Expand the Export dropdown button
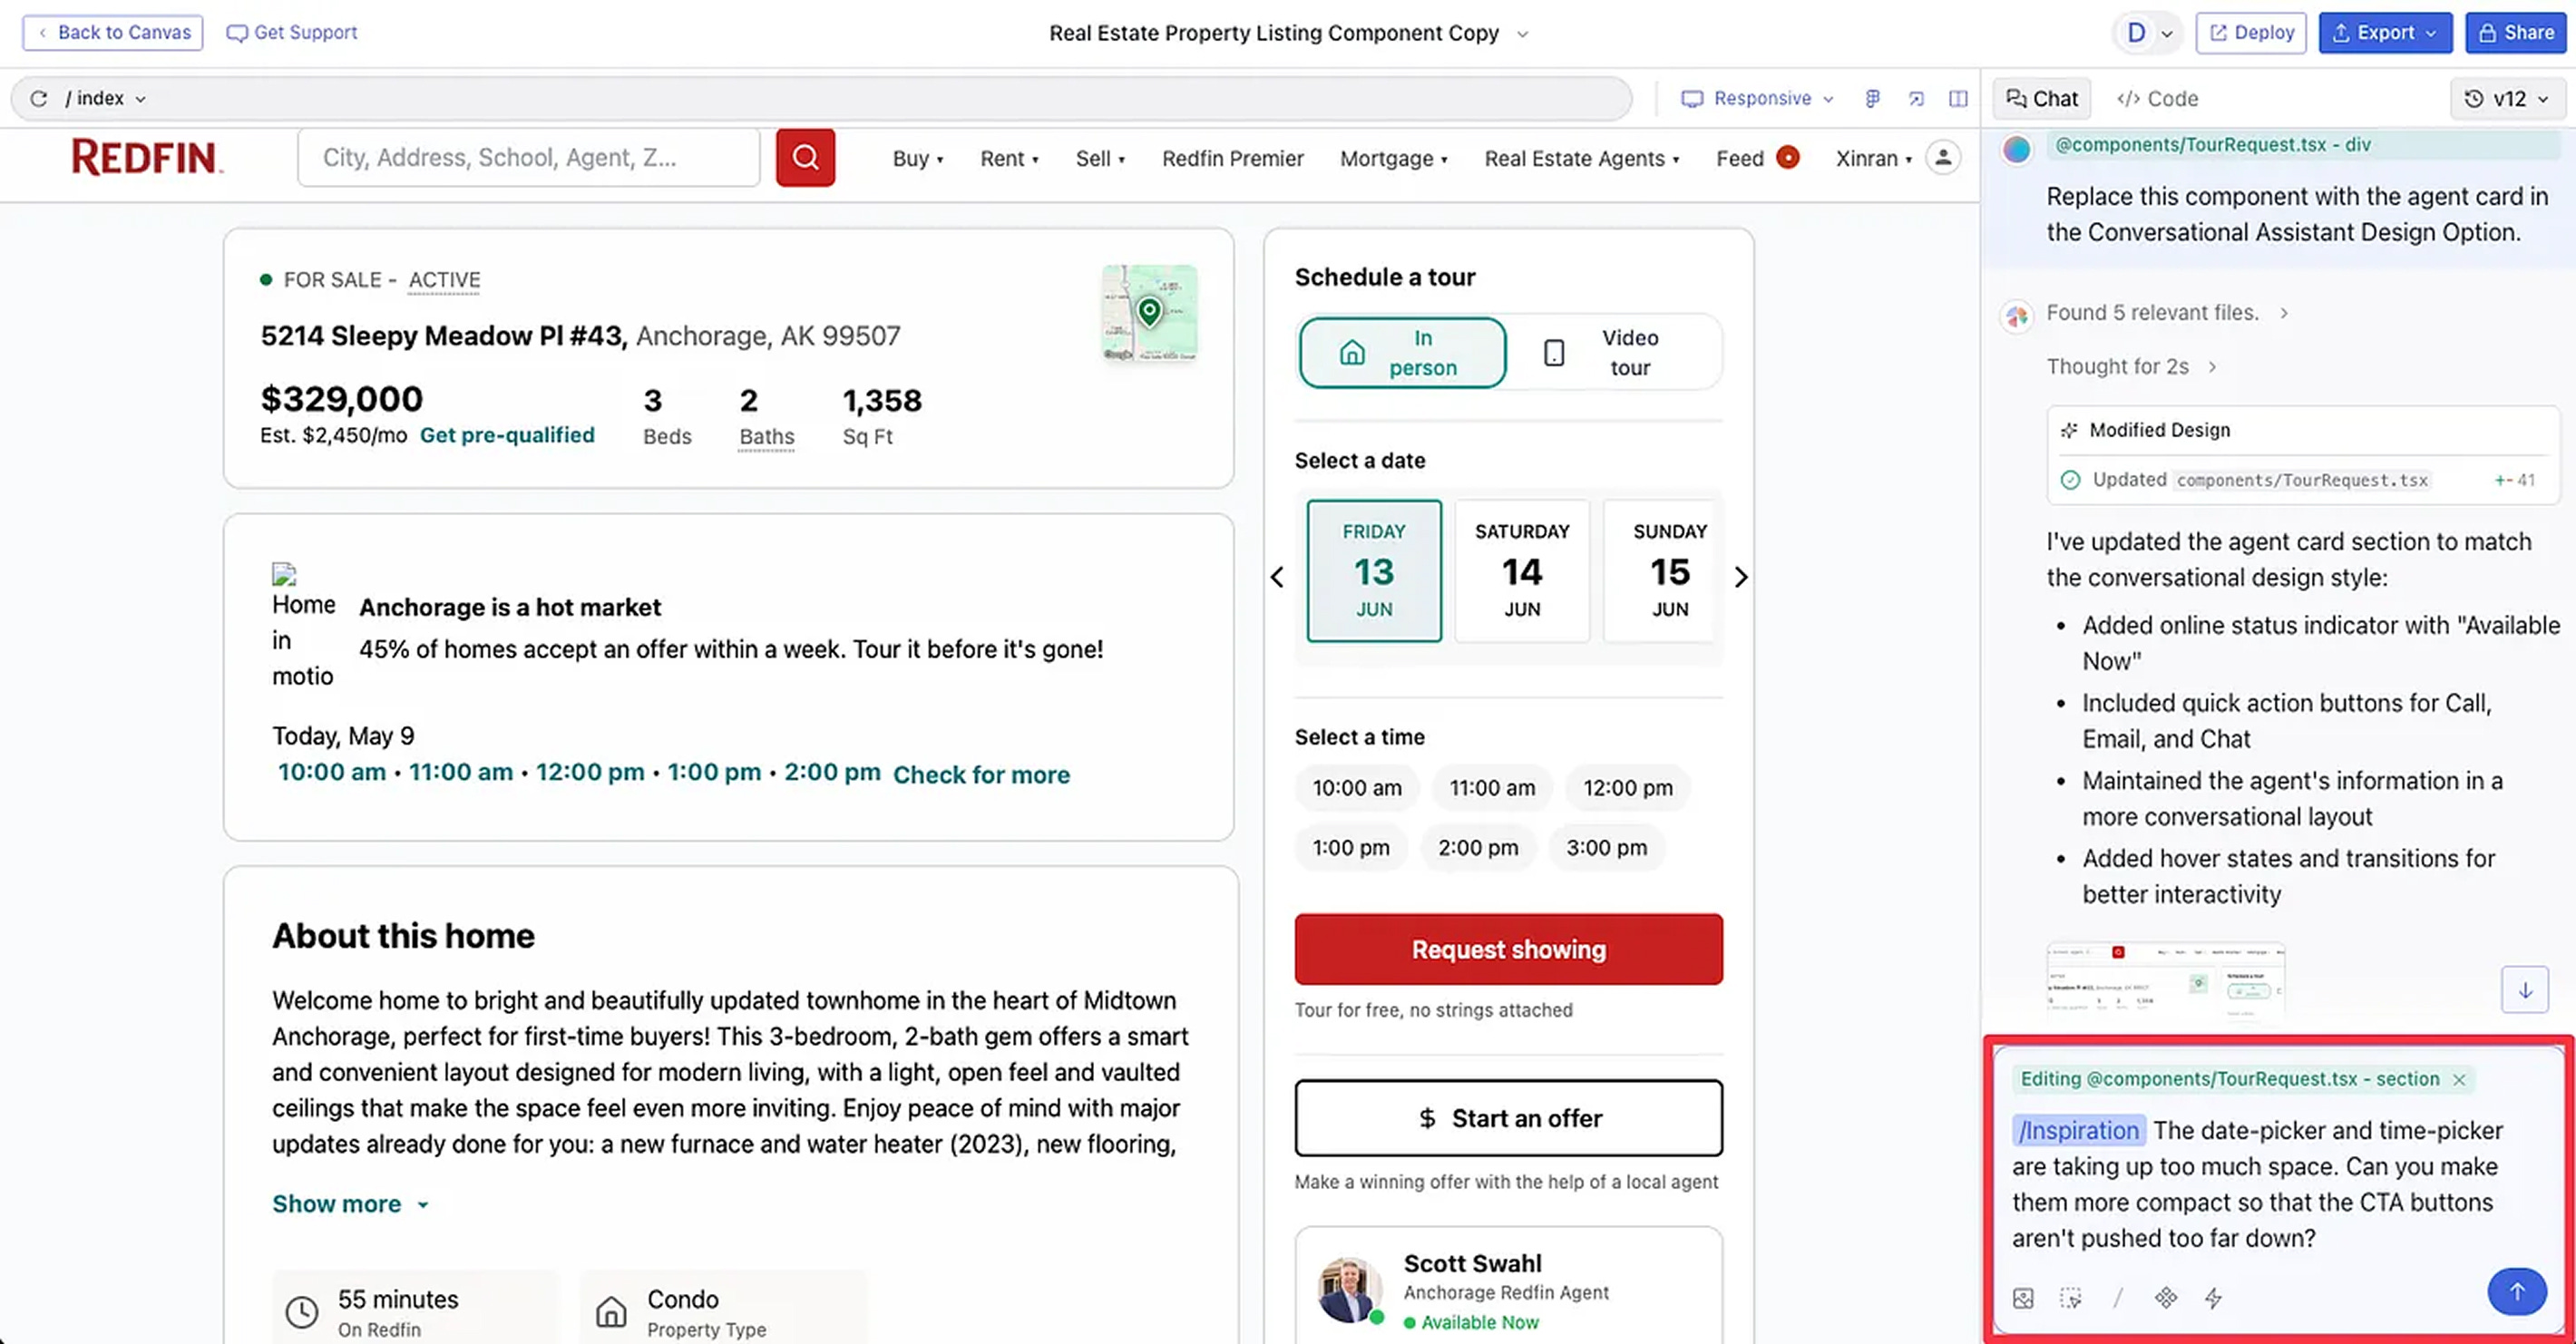 point(2384,33)
